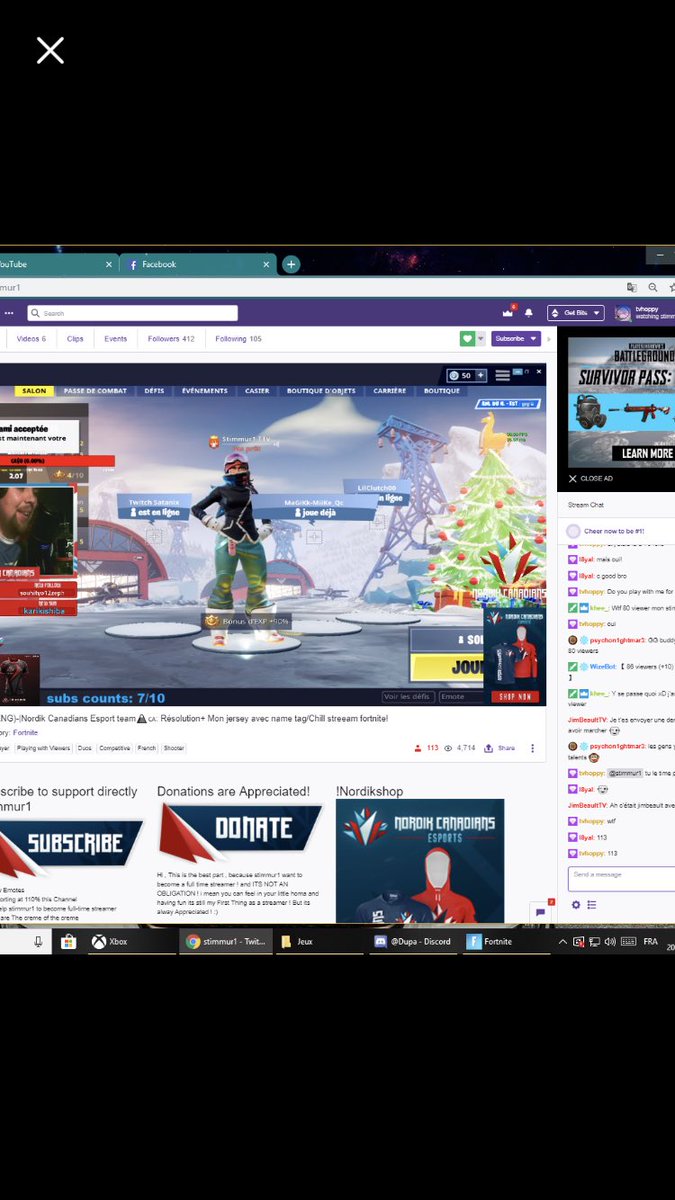Open the purple whispers chat bubble icon

coord(541,912)
